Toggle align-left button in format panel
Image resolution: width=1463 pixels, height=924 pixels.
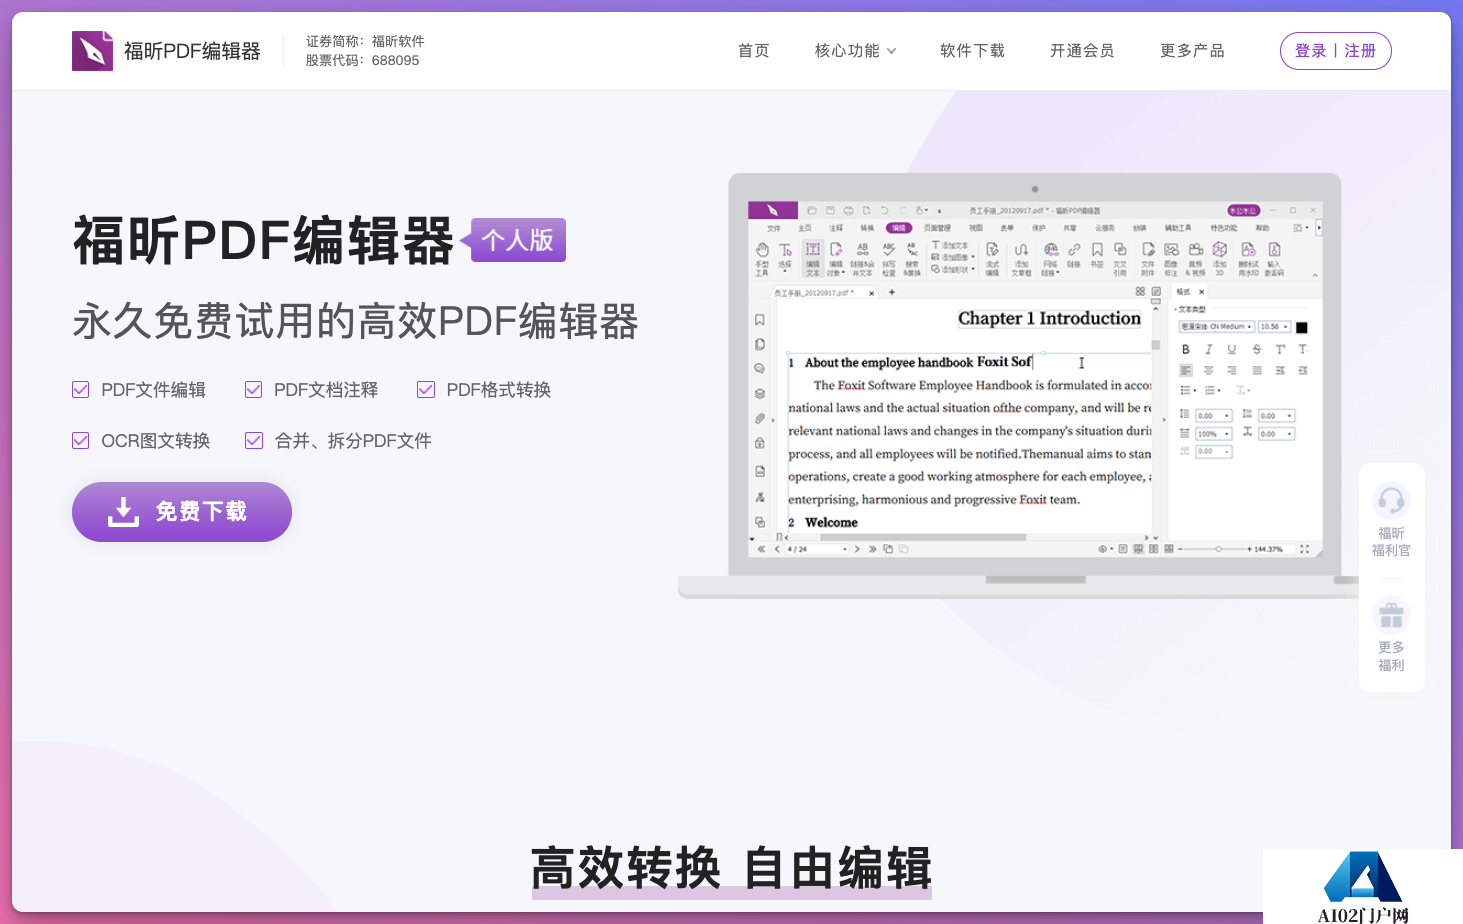tap(1186, 370)
